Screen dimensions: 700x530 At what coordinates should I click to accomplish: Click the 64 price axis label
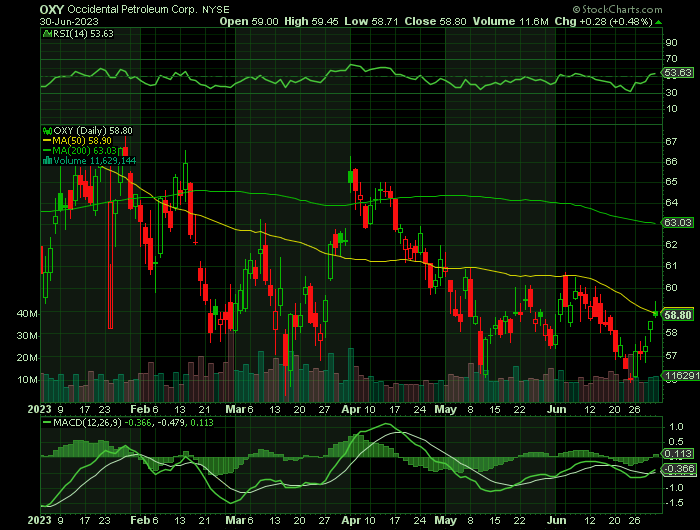tap(671, 202)
